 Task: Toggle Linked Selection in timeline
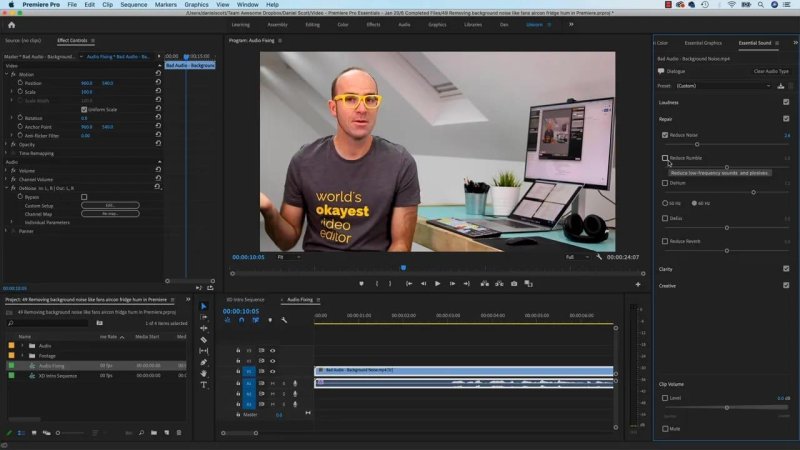[x=256, y=320]
